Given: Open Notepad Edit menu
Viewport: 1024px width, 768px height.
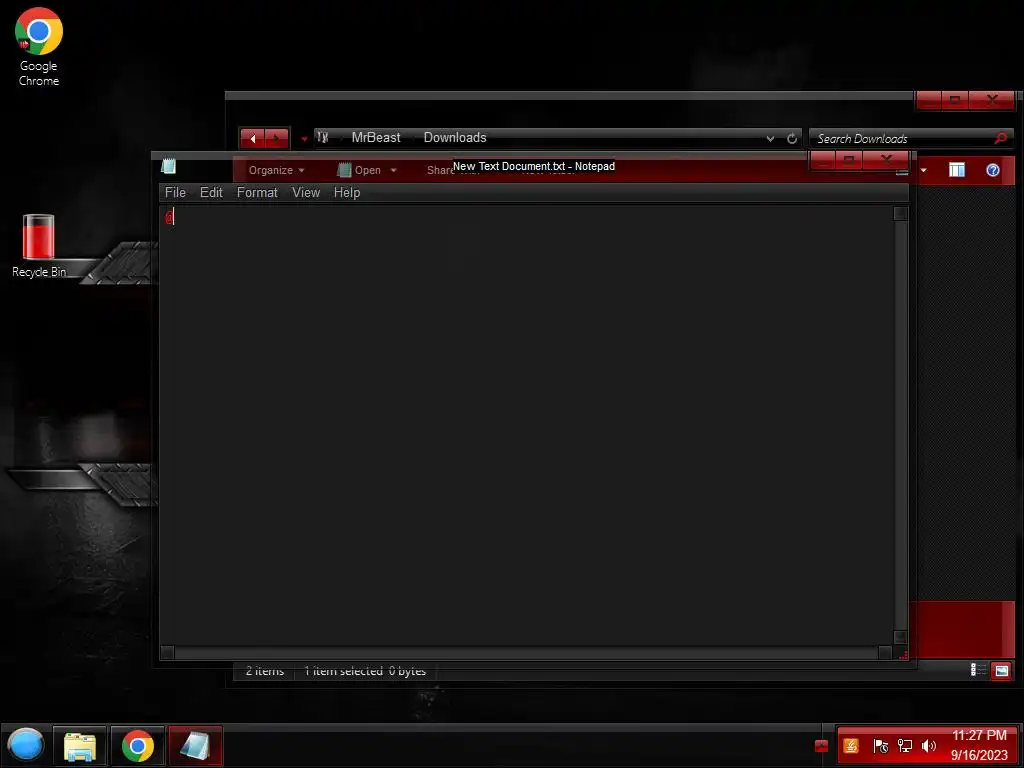Looking at the screenshot, I should pos(211,192).
